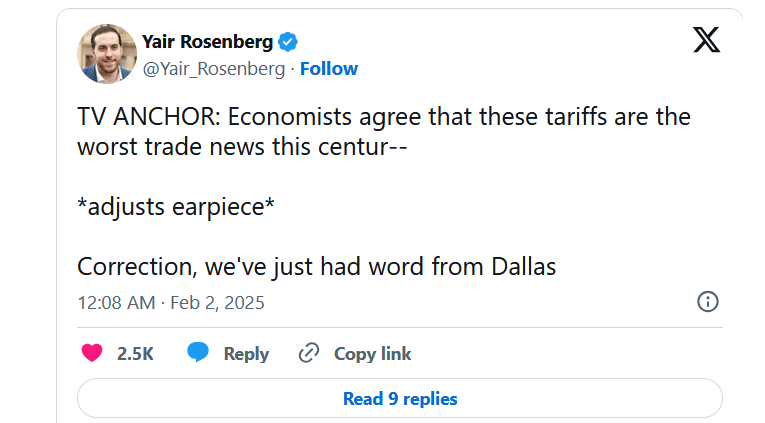Image resolution: width=765 pixels, height=423 pixels.
Task: Open the tweet info circle icon
Action: coord(707,302)
